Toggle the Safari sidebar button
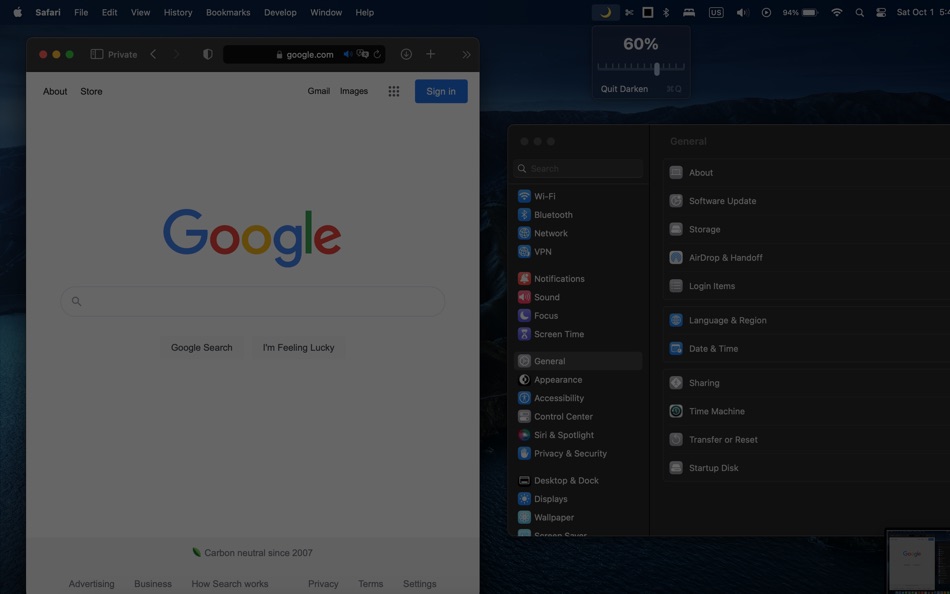 pyautogui.click(x=96, y=55)
